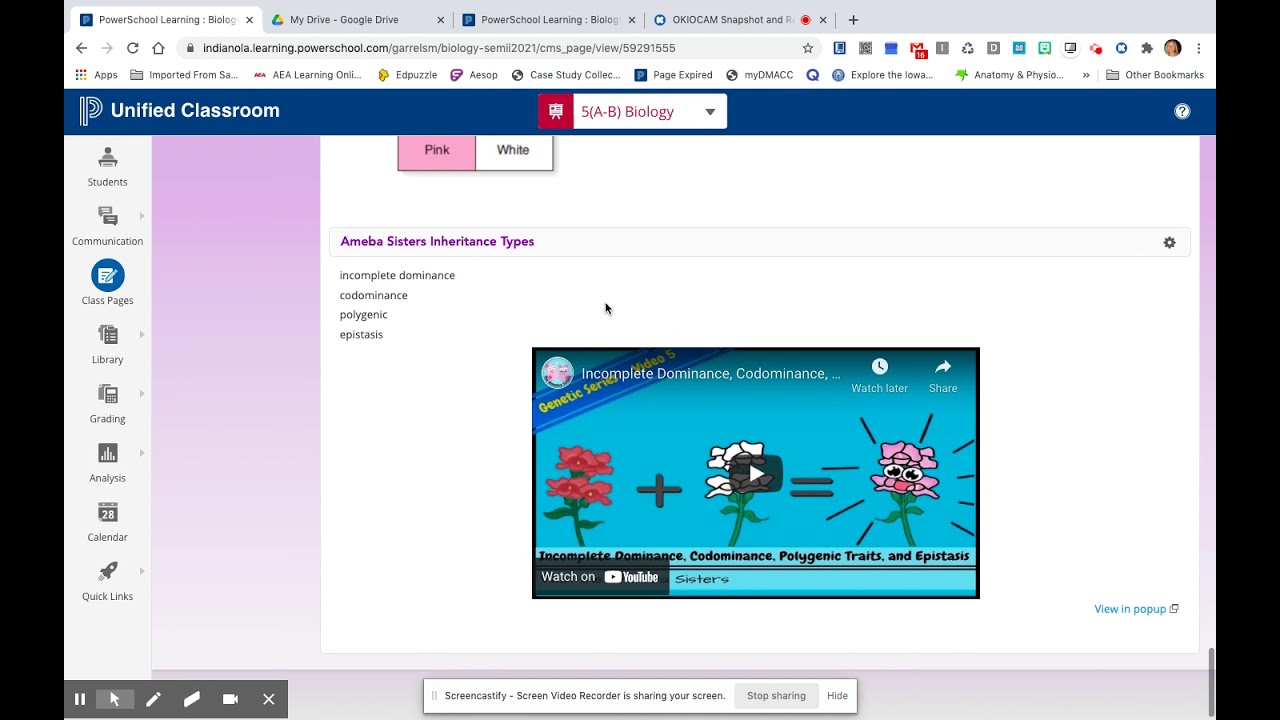Open the Chrome profile avatar
1280x720 pixels.
point(1173,48)
